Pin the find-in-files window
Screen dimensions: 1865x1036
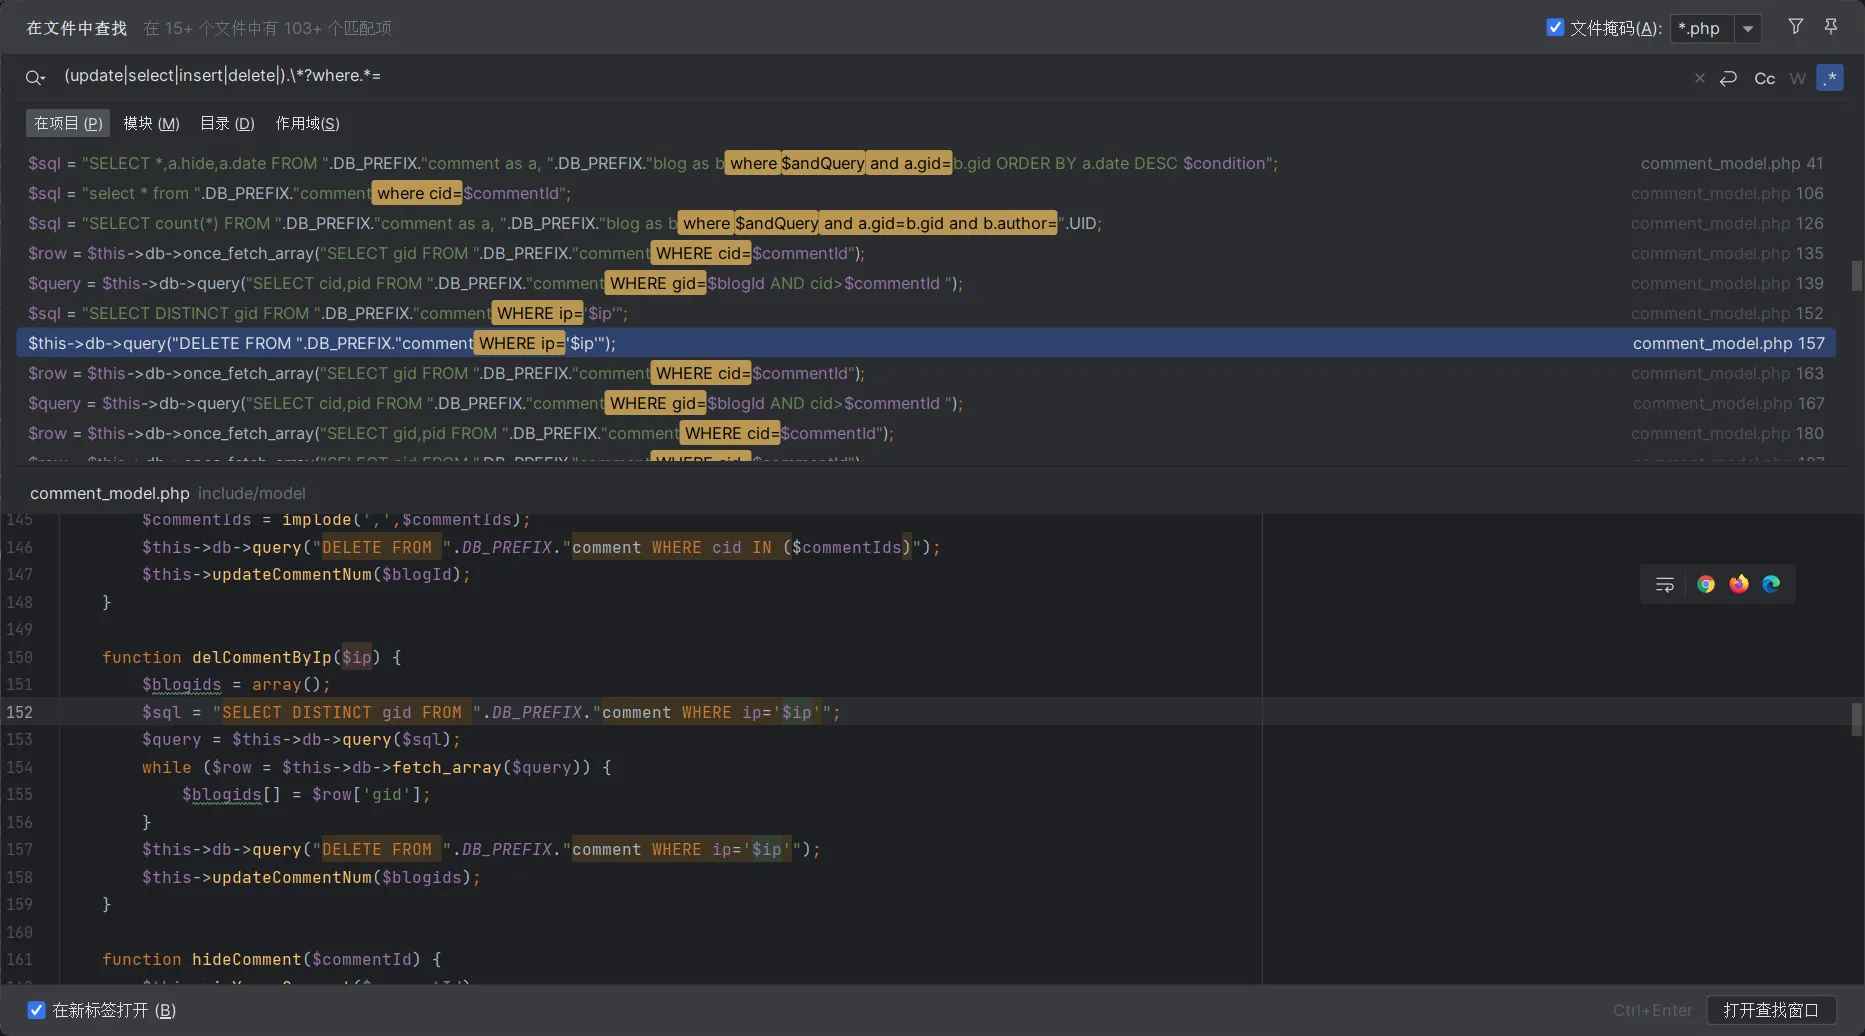(x=1831, y=27)
